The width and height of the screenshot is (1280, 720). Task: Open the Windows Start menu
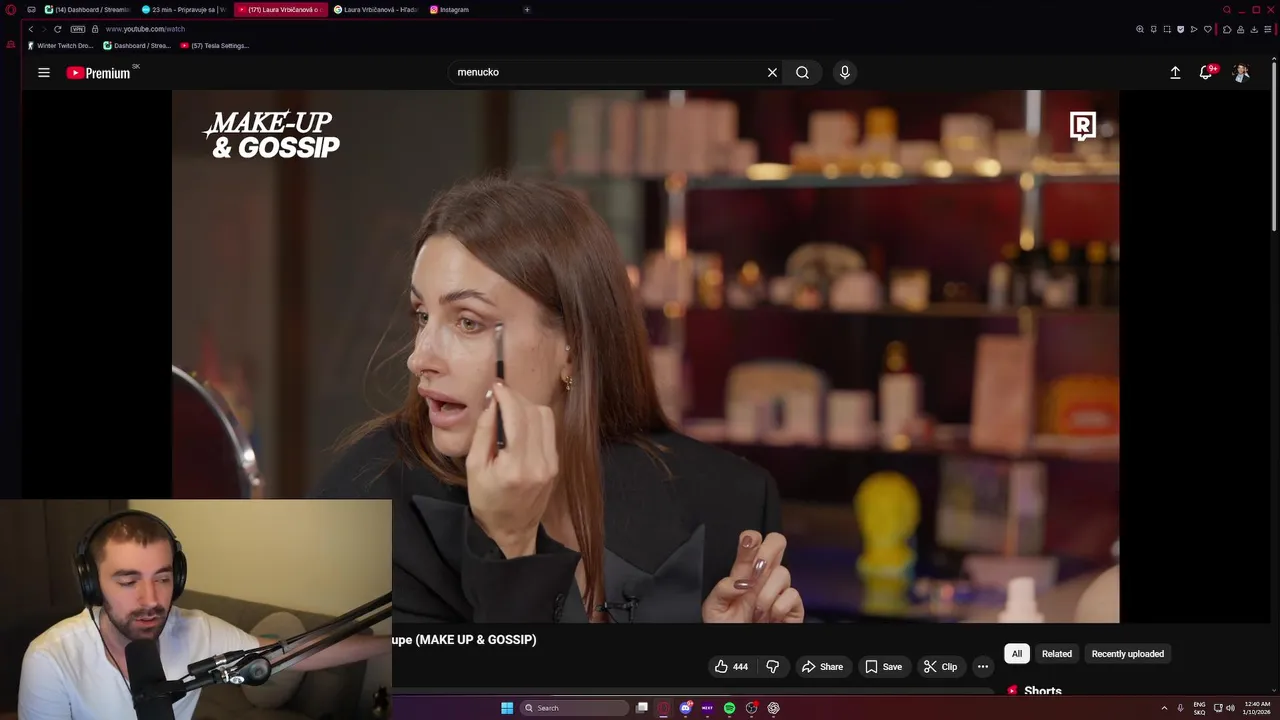coord(507,708)
